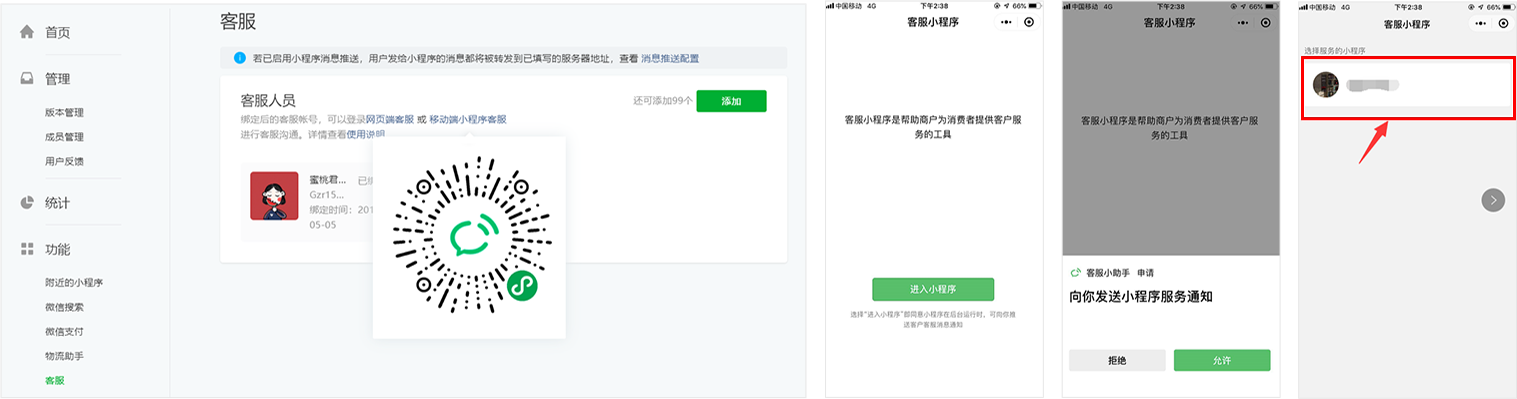Select 微信支付 in the sidebar

coord(64,331)
